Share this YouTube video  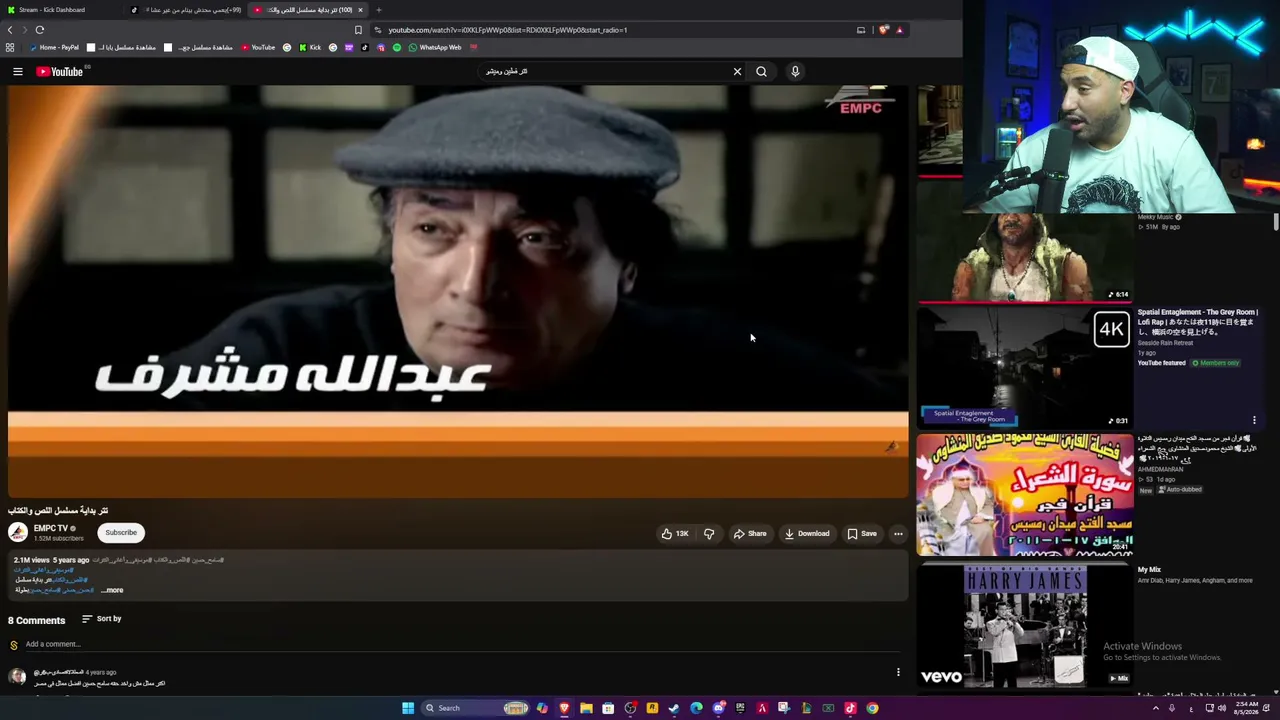point(750,533)
